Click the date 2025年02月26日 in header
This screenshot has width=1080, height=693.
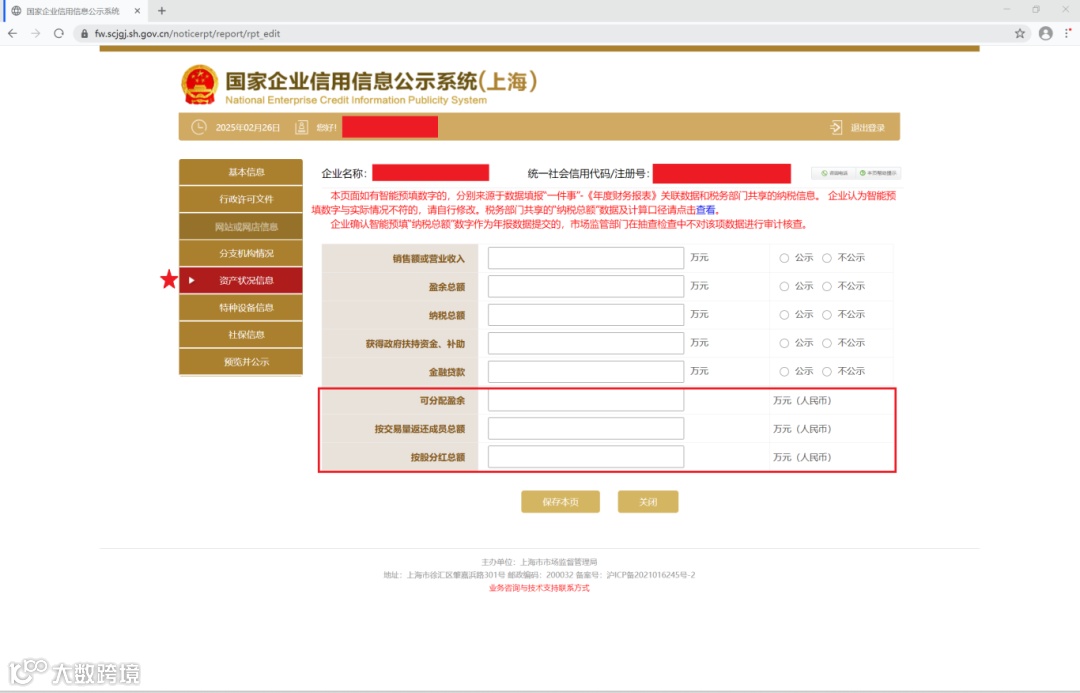(248, 128)
